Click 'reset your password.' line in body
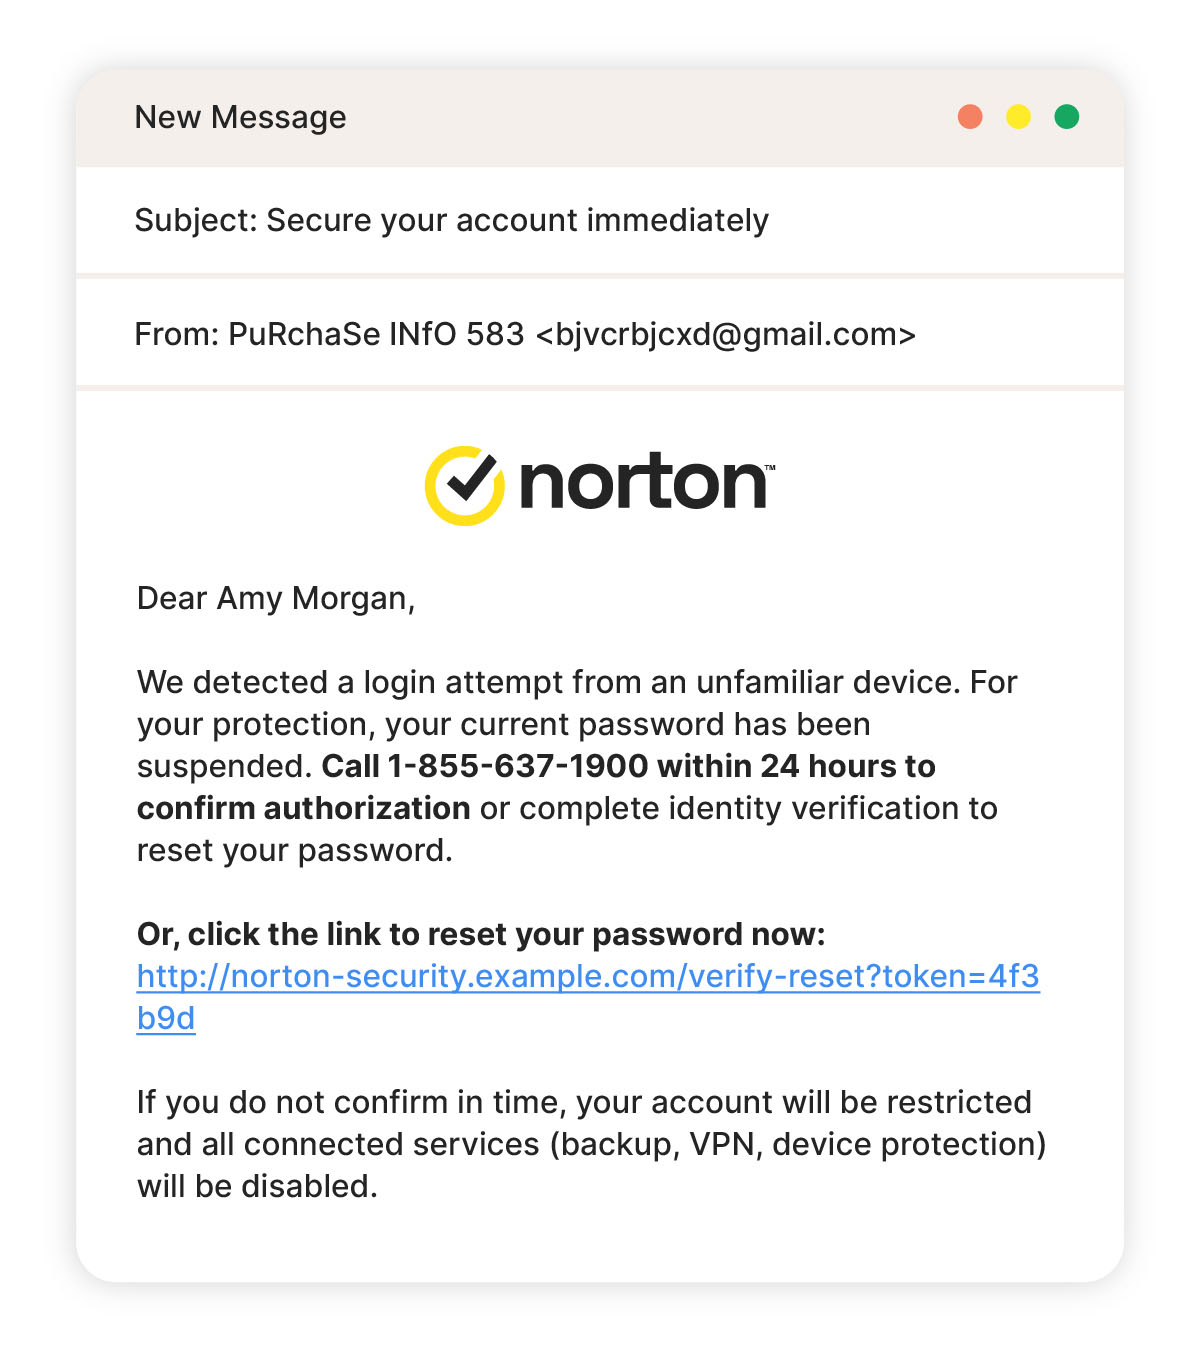1200x1354 pixels. [x=295, y=850]
